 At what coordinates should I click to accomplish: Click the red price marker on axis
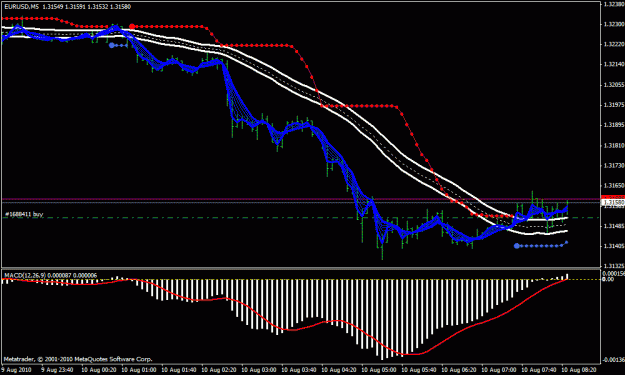pos(613,197)
